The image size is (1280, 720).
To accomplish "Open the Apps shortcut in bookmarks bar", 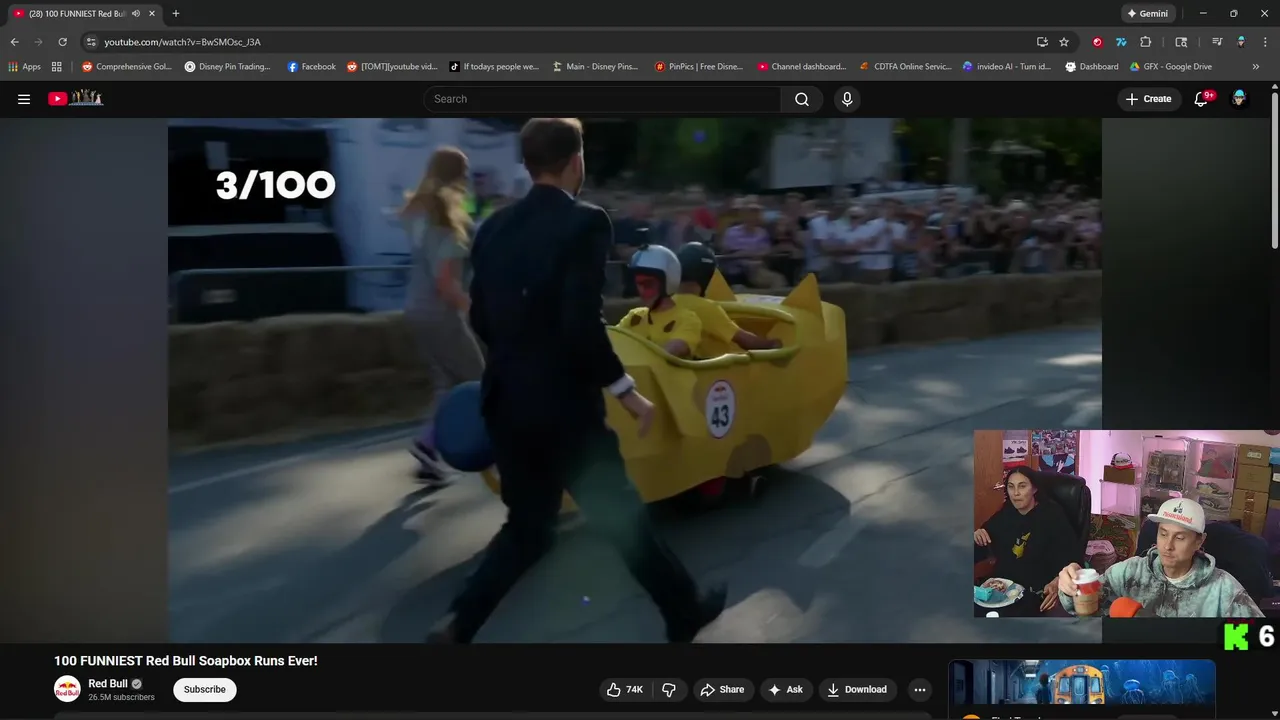I will 25,66.
